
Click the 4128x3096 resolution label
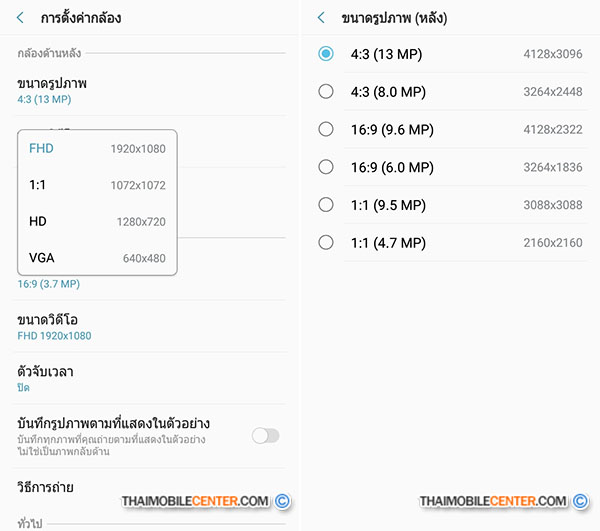(553, 54)
